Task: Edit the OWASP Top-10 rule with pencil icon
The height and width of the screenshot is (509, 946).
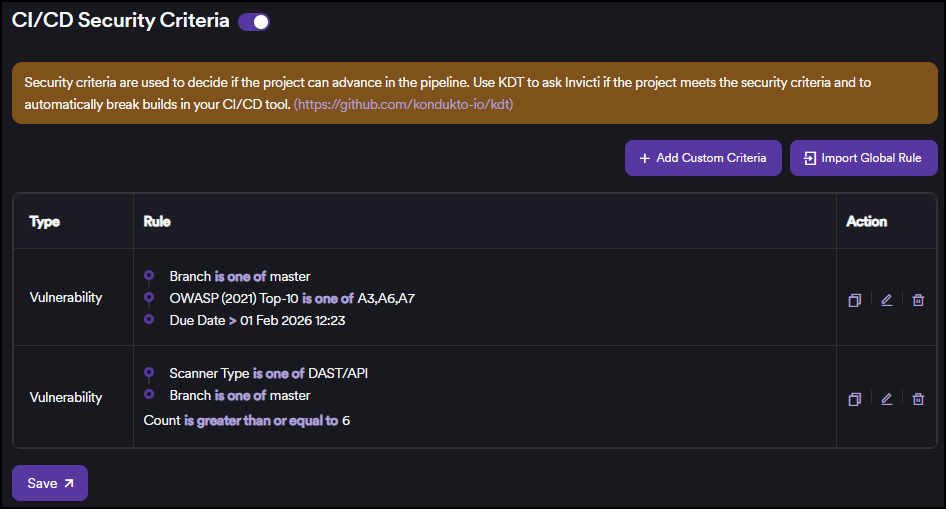Action: click(886, 300)
